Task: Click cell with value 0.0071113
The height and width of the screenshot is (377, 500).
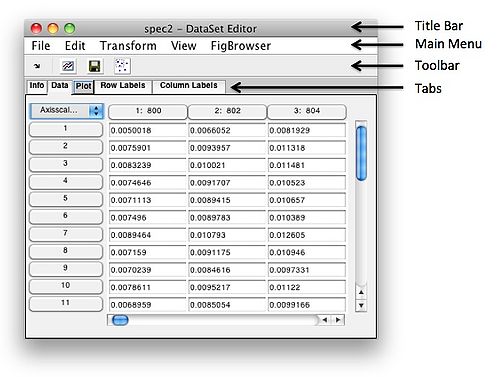Action: coord(147,200)
